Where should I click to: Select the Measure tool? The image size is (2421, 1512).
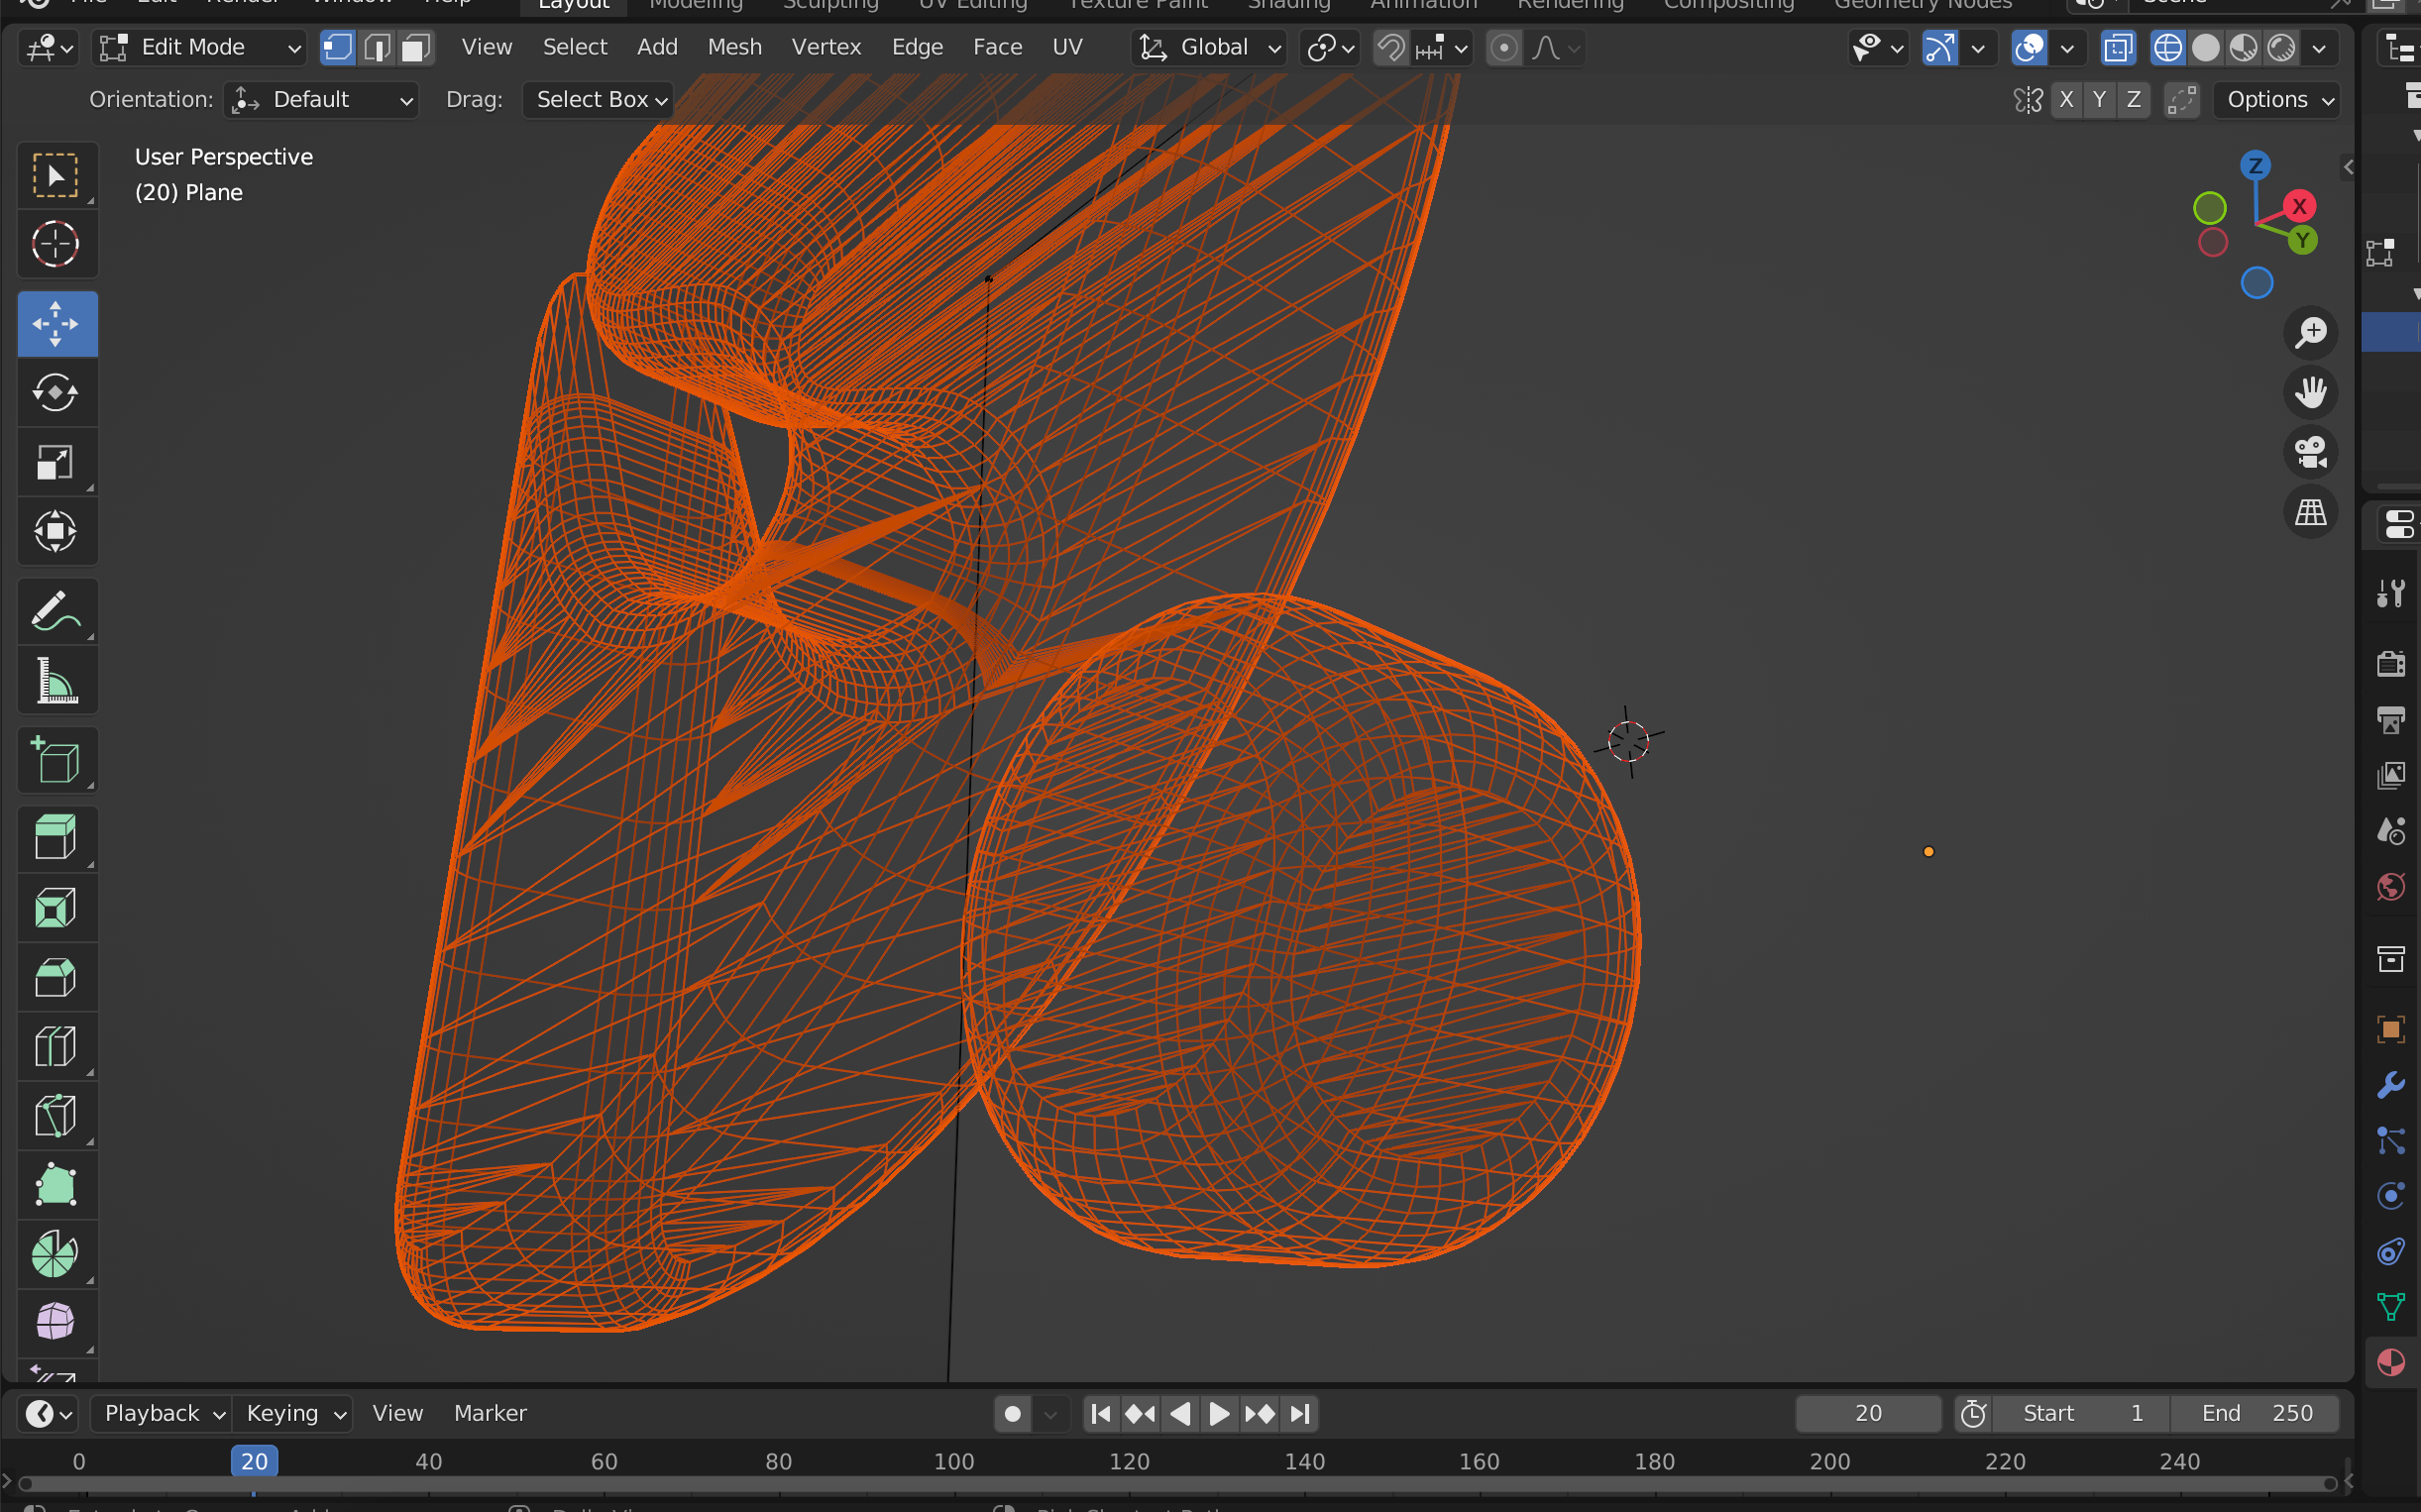[57, 681]
